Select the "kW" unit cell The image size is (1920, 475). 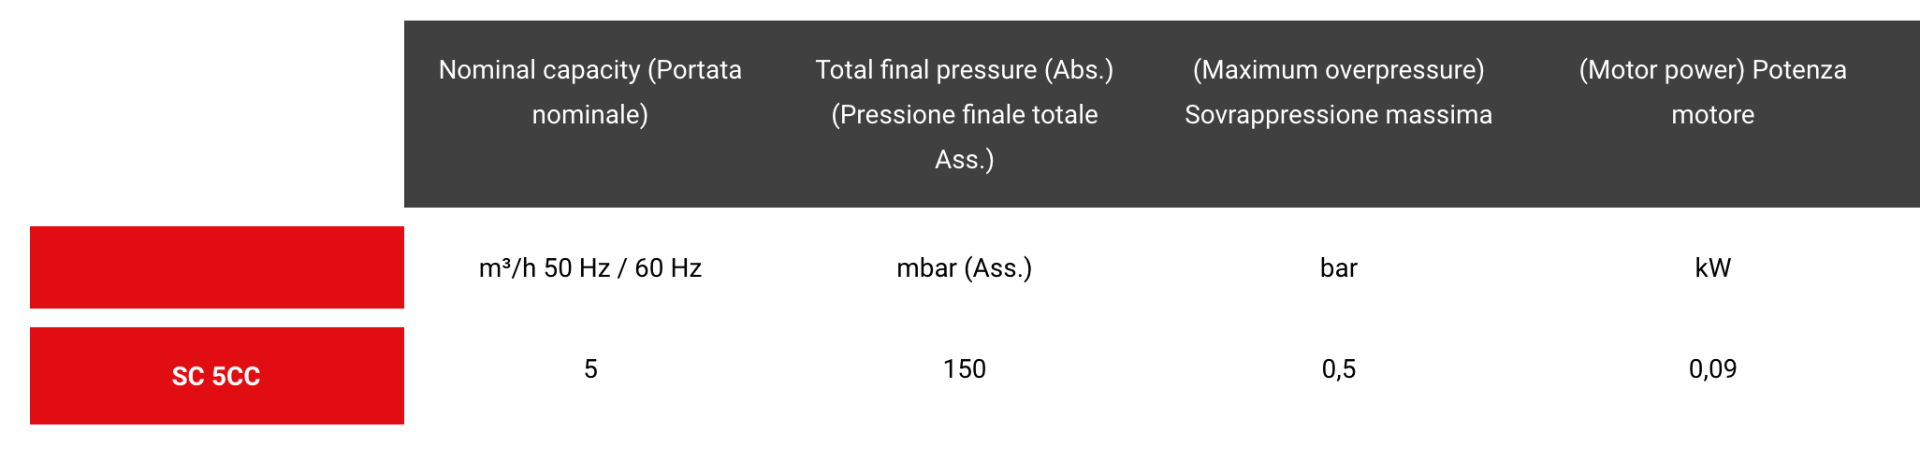[1712, 268]
